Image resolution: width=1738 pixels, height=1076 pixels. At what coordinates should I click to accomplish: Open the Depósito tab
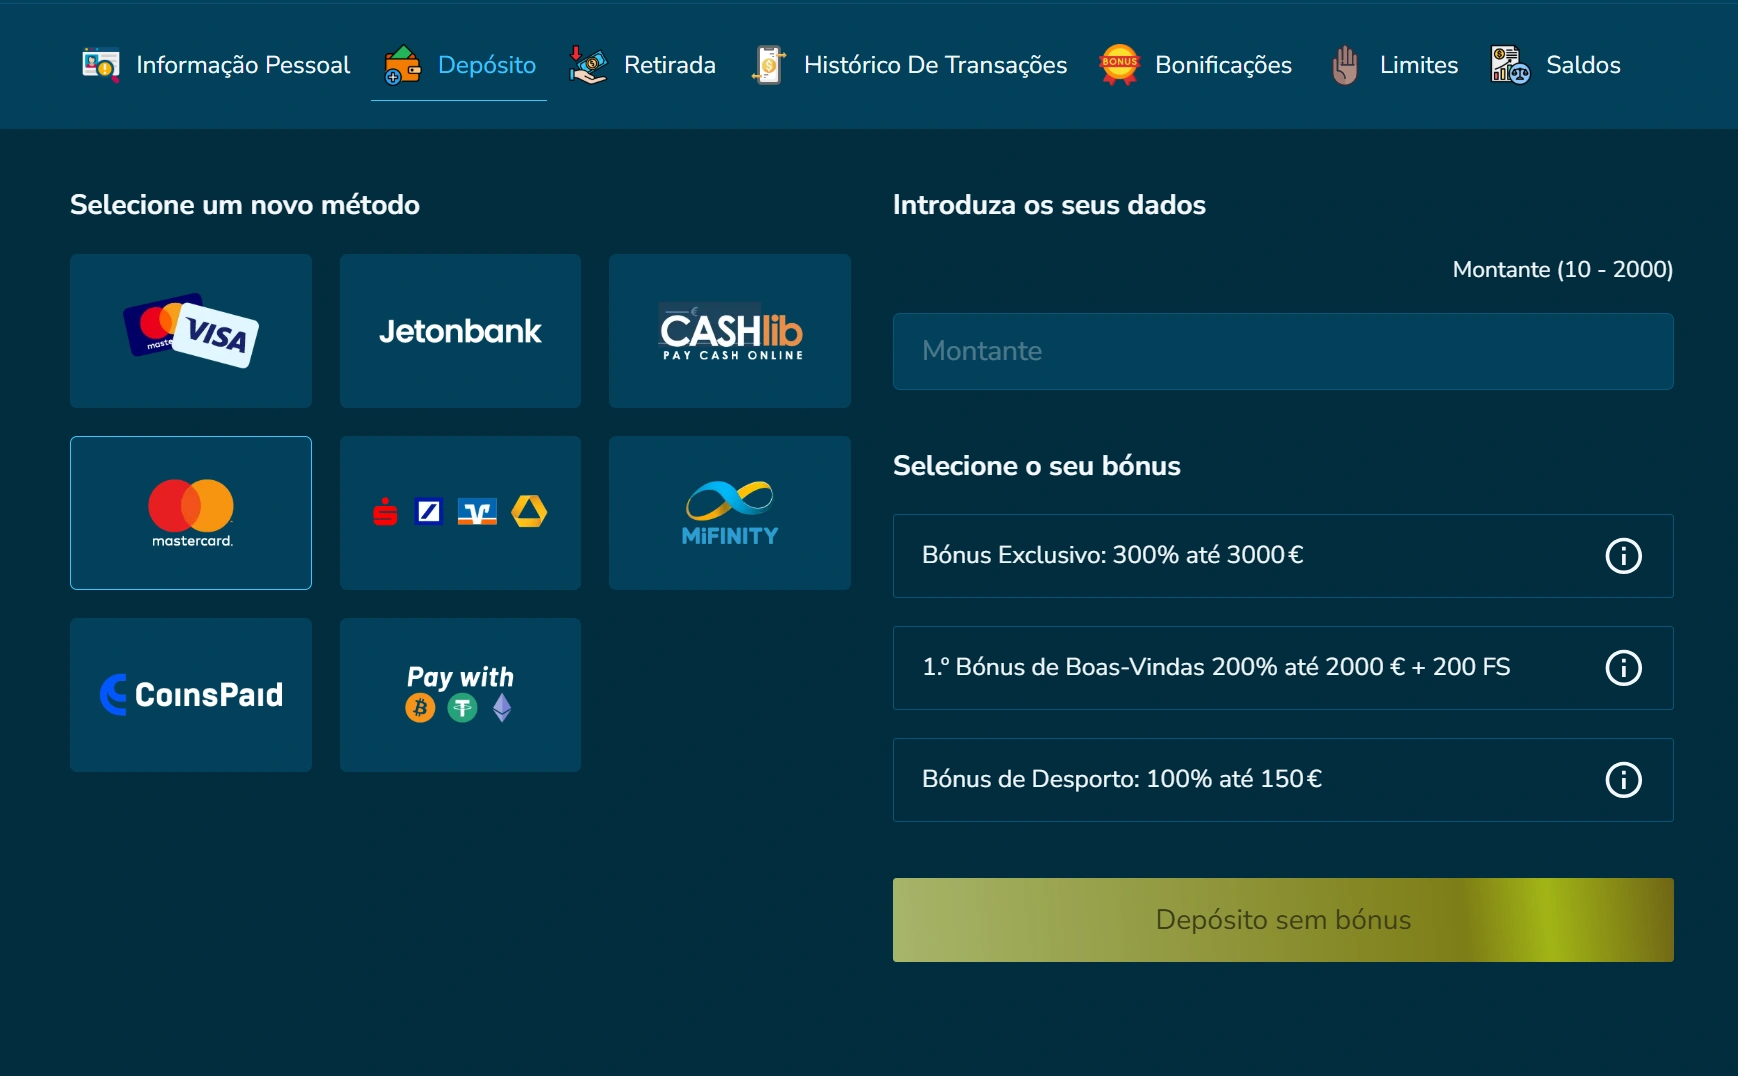[459, 64]
